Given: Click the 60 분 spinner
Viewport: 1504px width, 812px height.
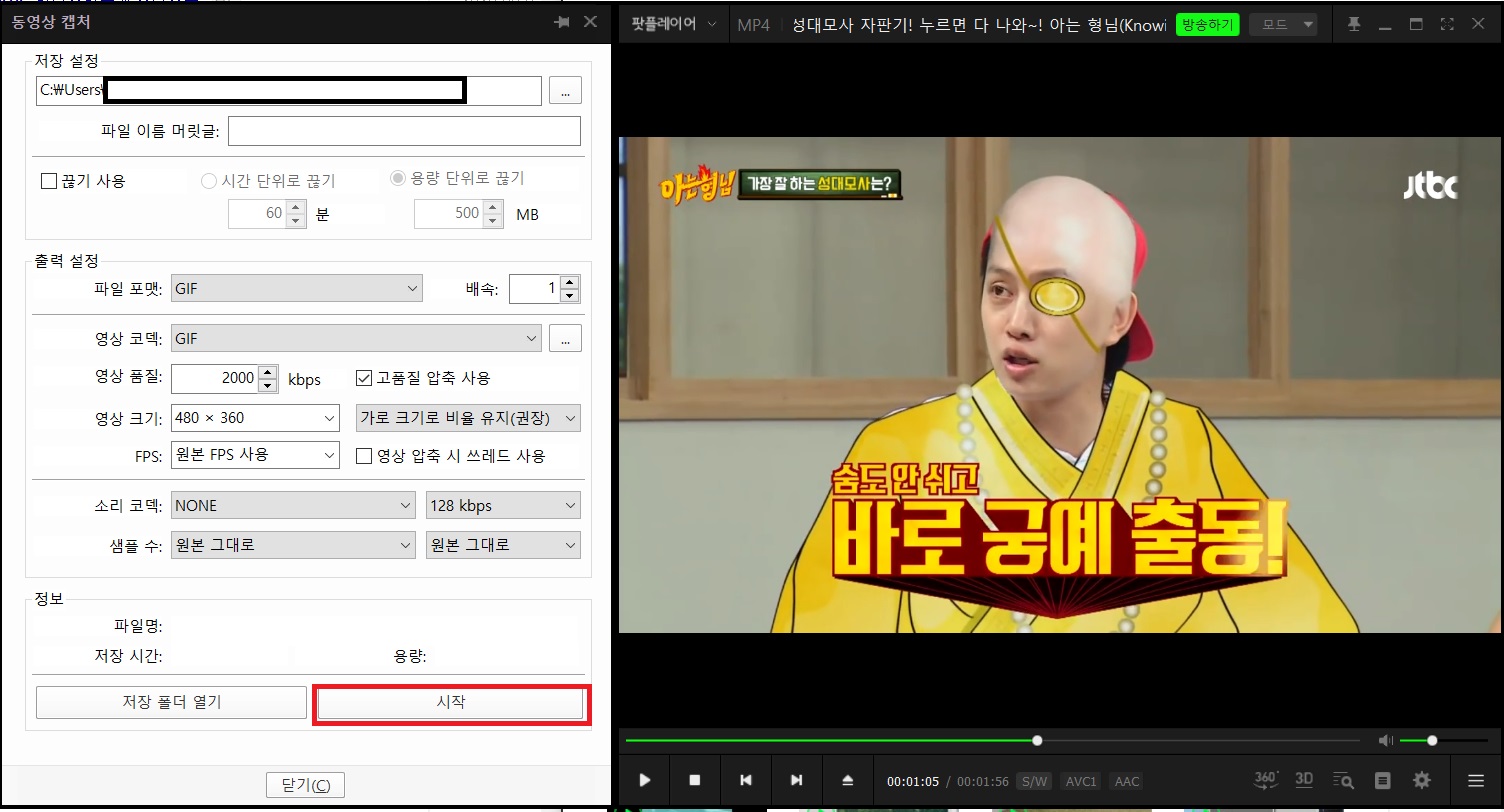Looking at the screenshot, I should [267, 213].
